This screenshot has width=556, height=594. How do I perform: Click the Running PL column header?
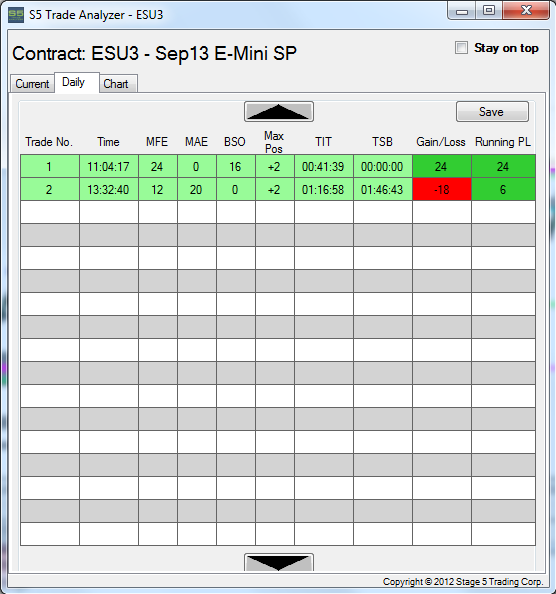tap(503, 142)
